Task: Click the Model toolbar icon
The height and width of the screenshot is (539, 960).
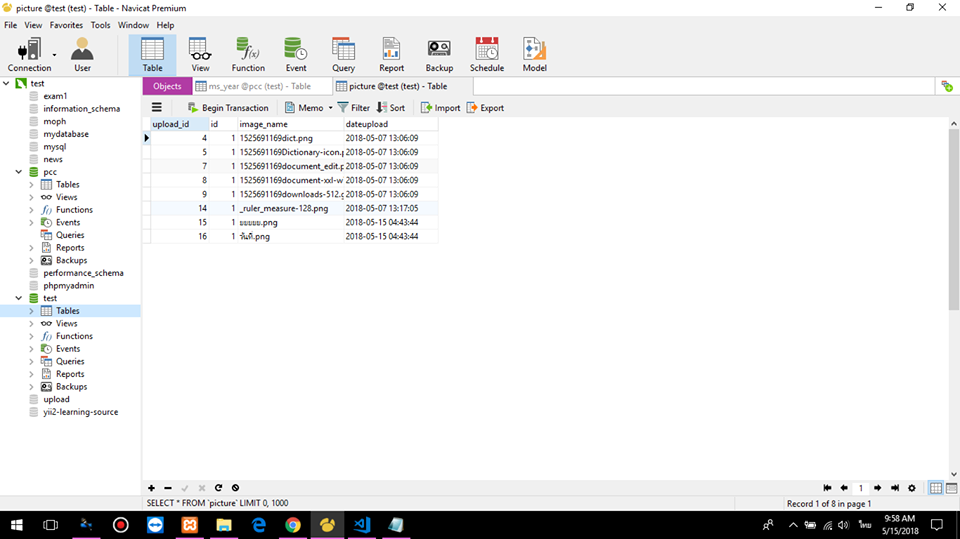Action: [534, 54]
